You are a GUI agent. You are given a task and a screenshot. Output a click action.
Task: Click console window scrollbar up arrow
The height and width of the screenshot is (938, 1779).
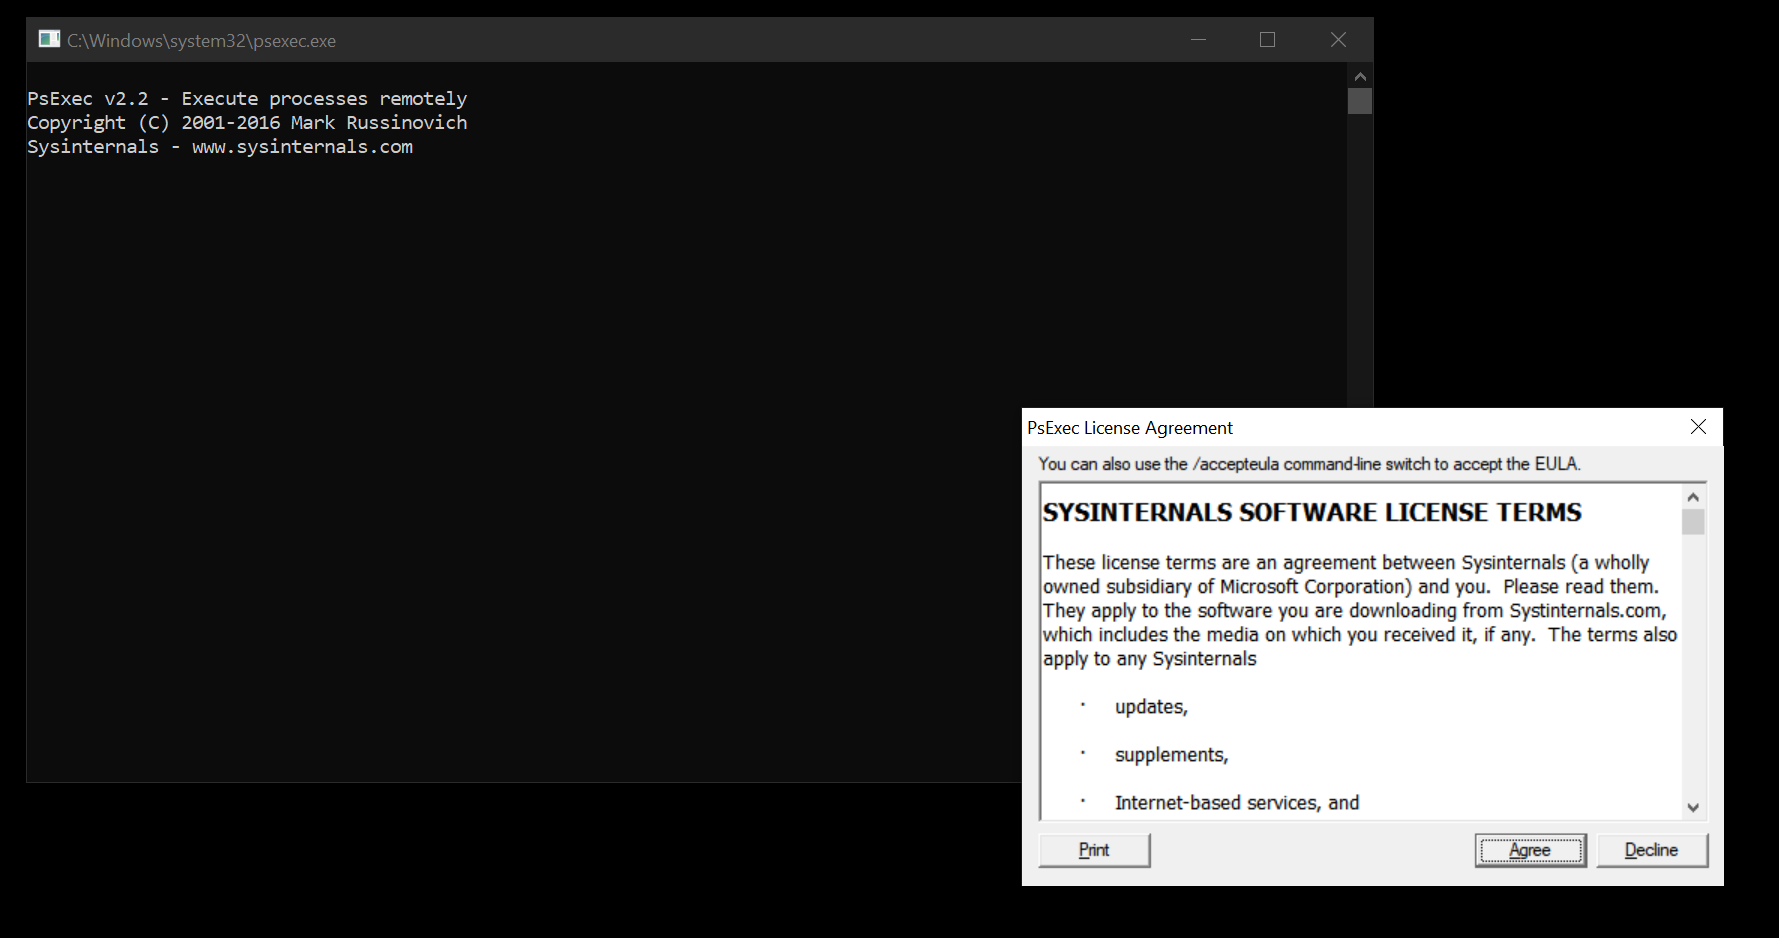pyautogui.click(x=1359, y=76)
